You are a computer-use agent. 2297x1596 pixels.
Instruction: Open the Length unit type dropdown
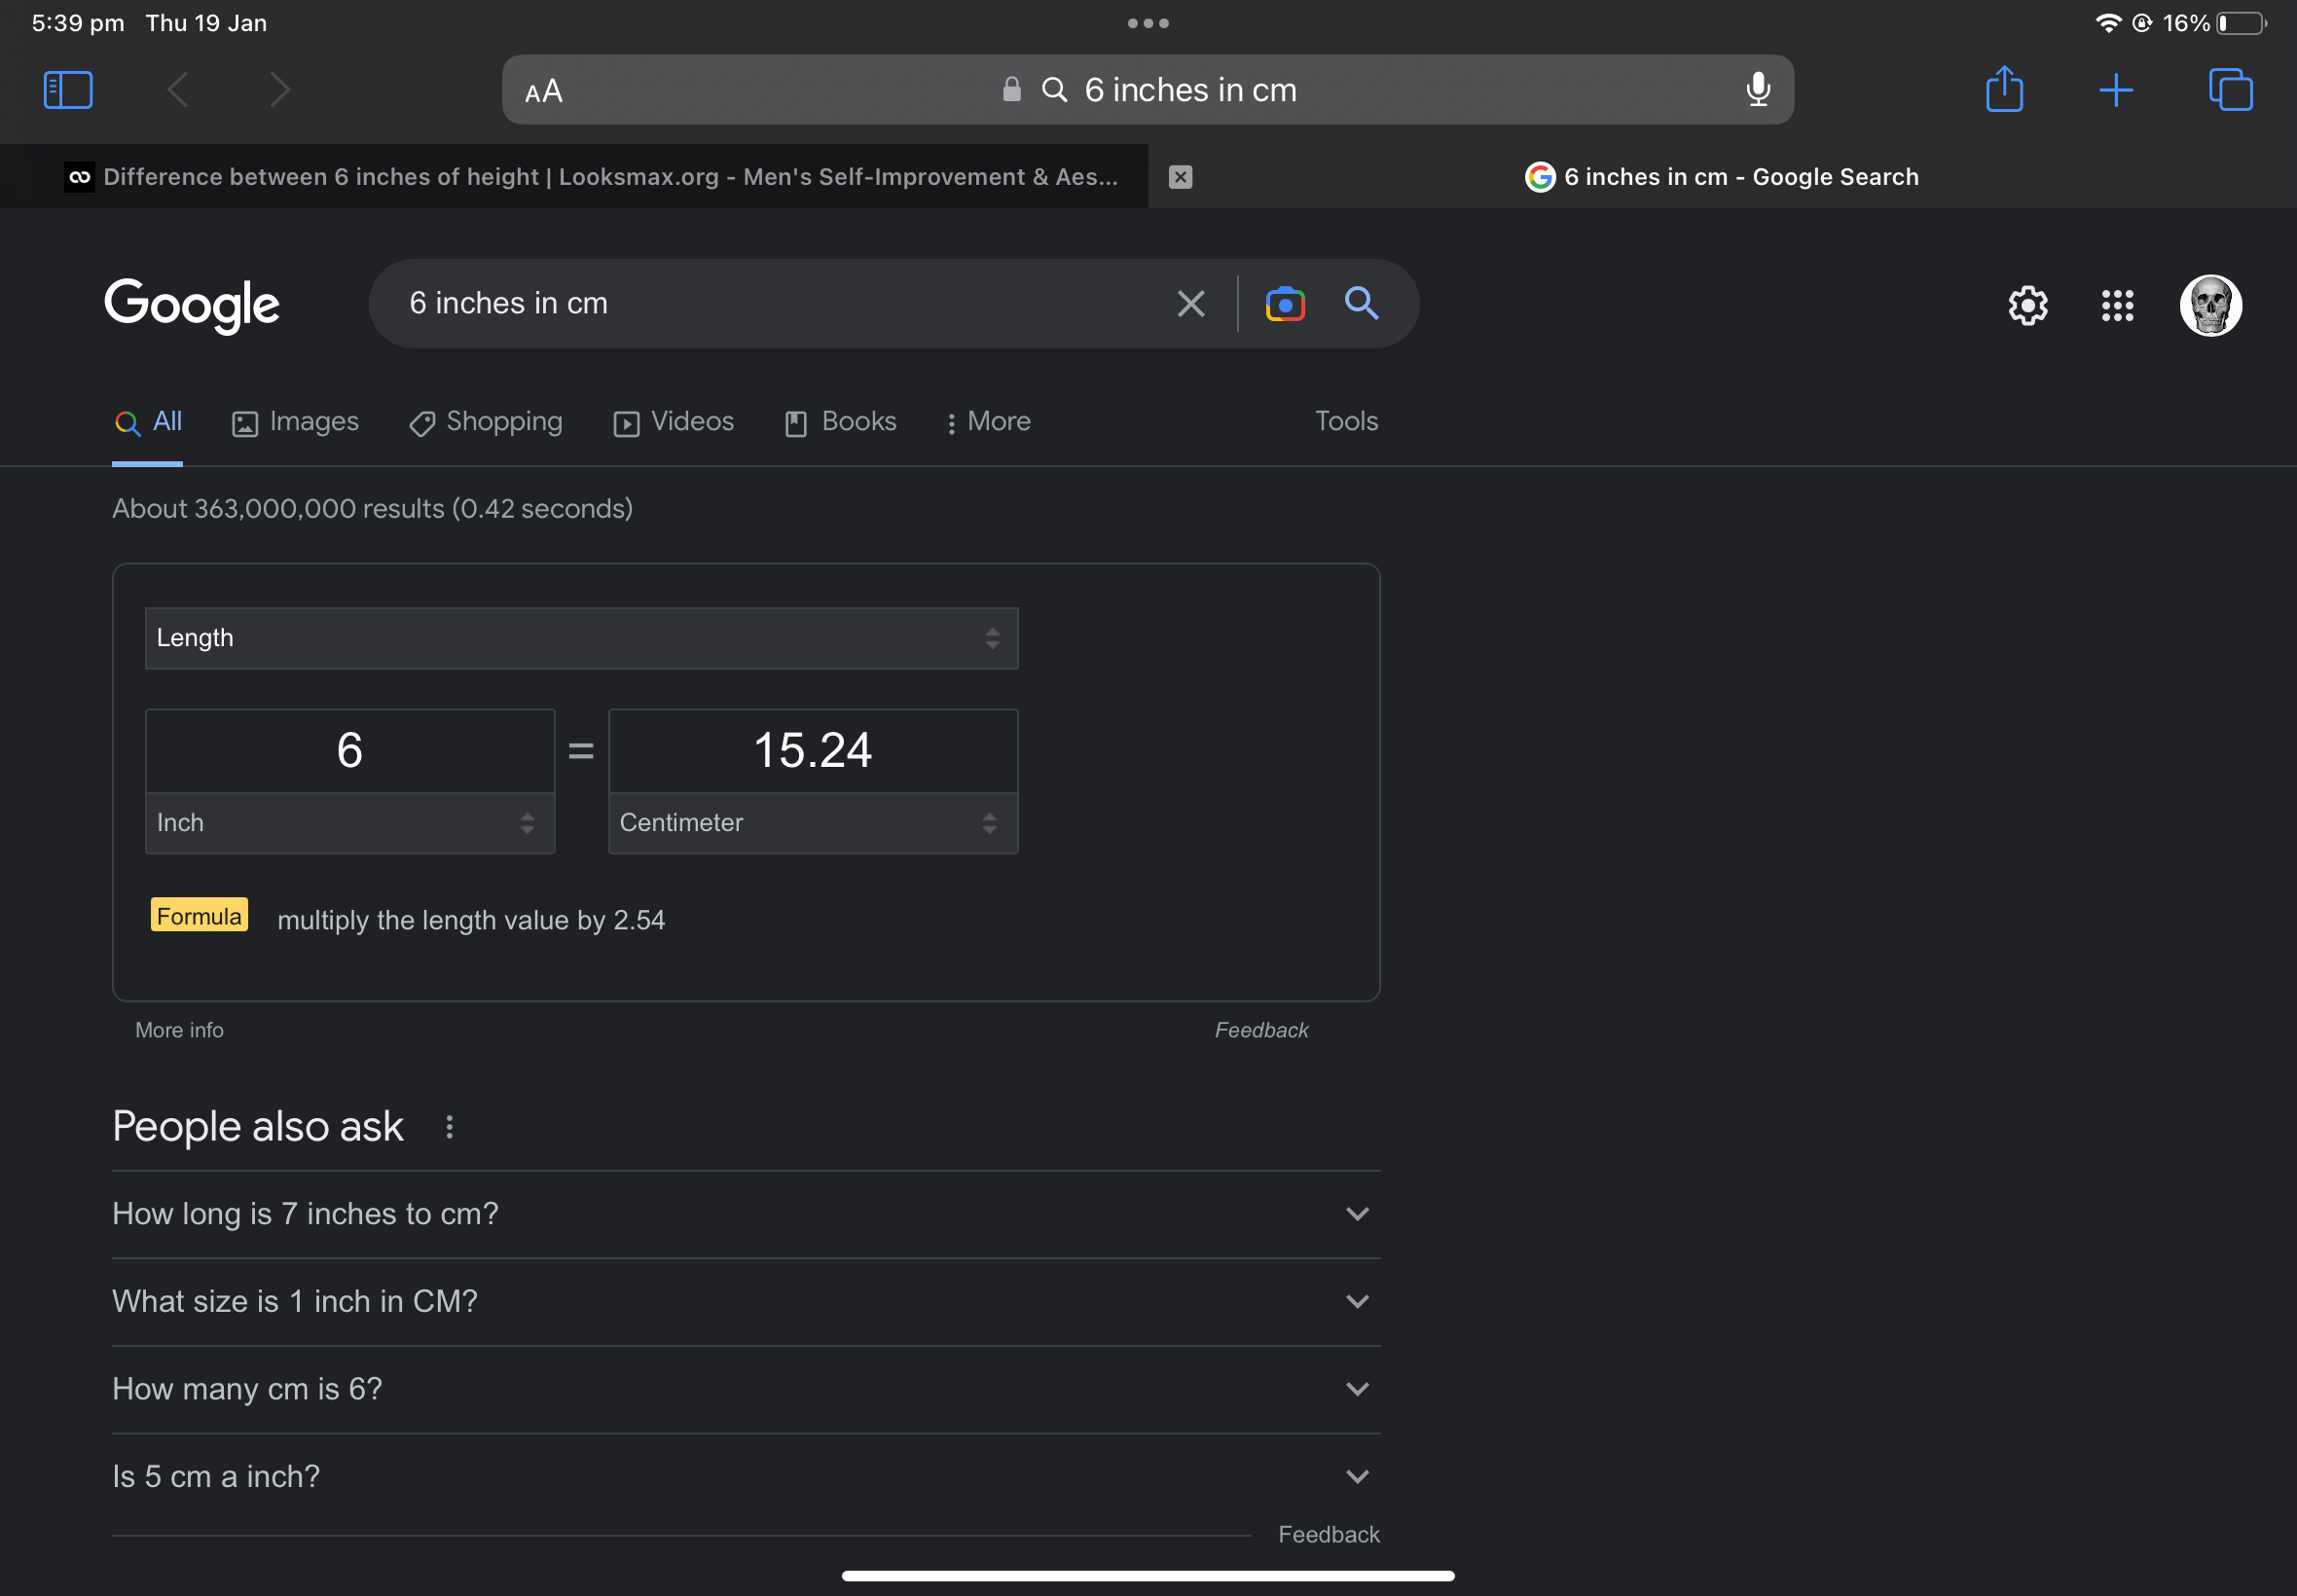tap(581, 638)
